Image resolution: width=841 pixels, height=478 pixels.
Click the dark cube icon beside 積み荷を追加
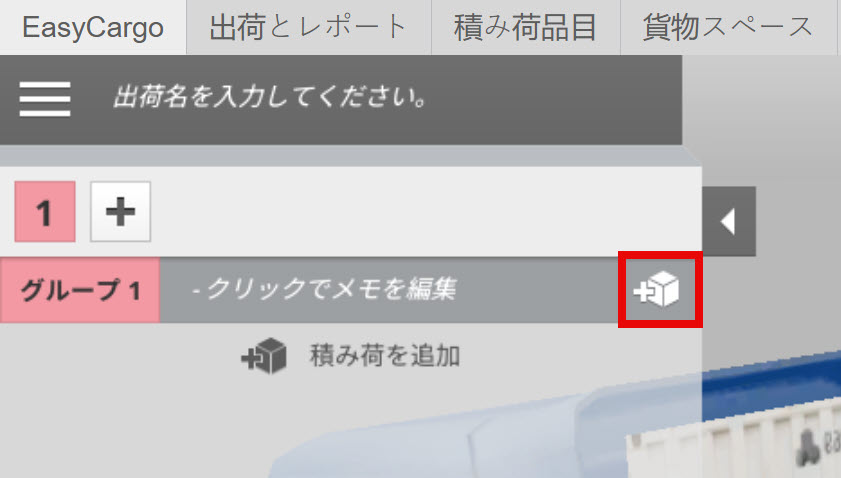click(264, 356)
